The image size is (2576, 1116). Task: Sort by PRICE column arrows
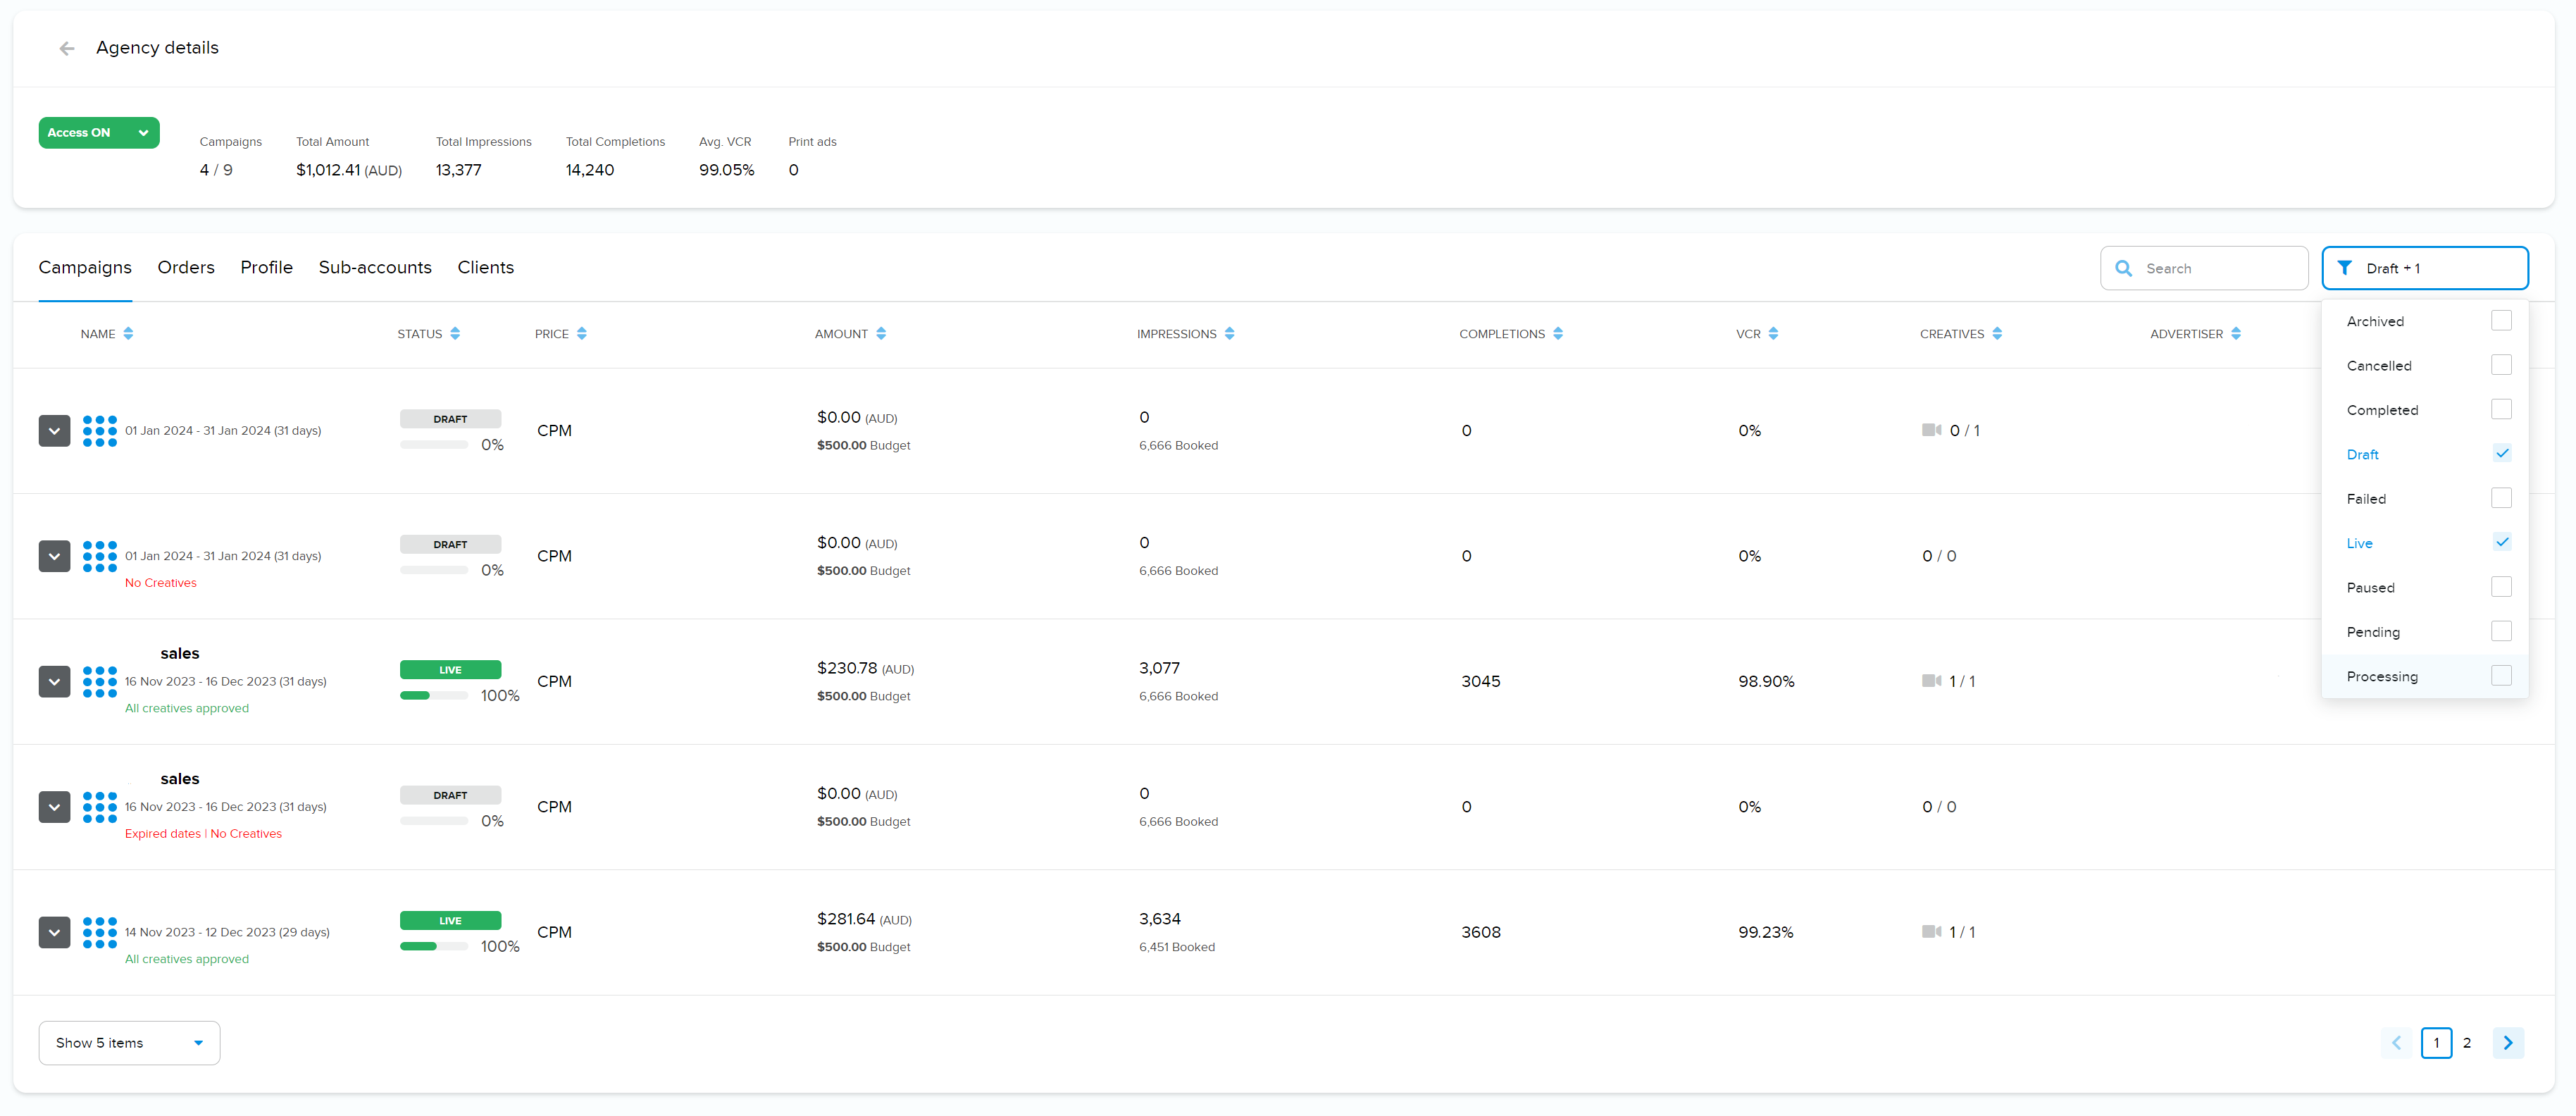tap(582, 334)
